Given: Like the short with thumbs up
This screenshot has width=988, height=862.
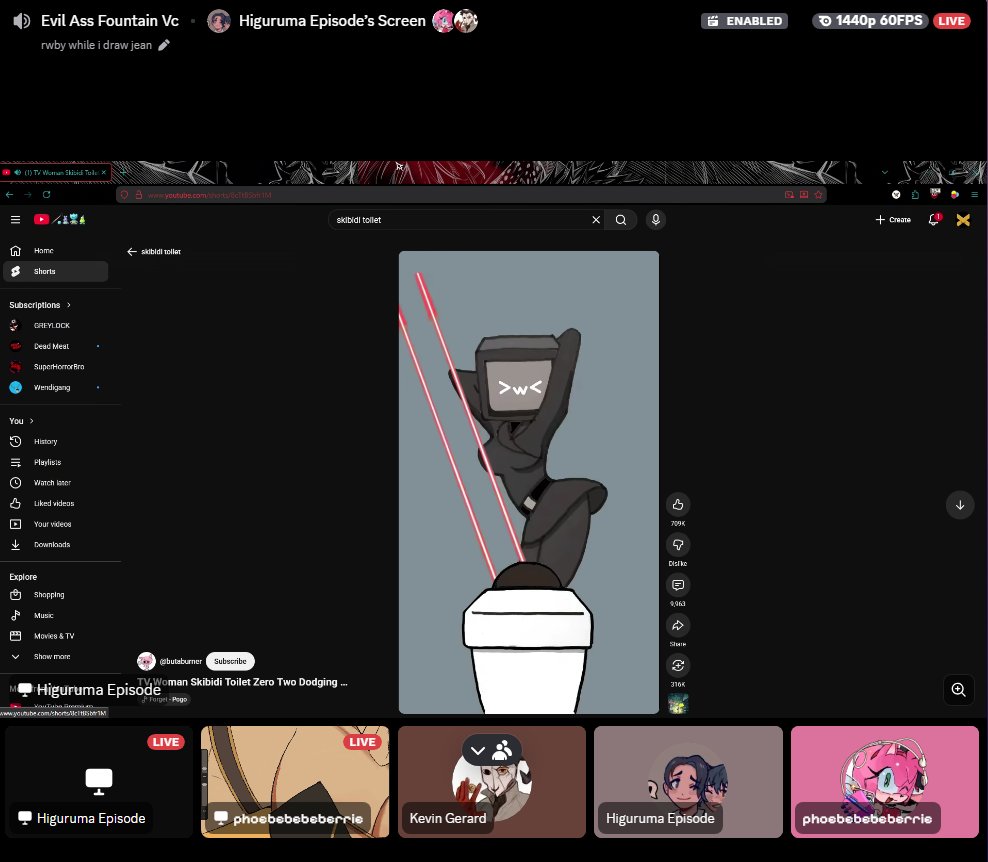Looking at the screenshot, I should click(678, 505).
